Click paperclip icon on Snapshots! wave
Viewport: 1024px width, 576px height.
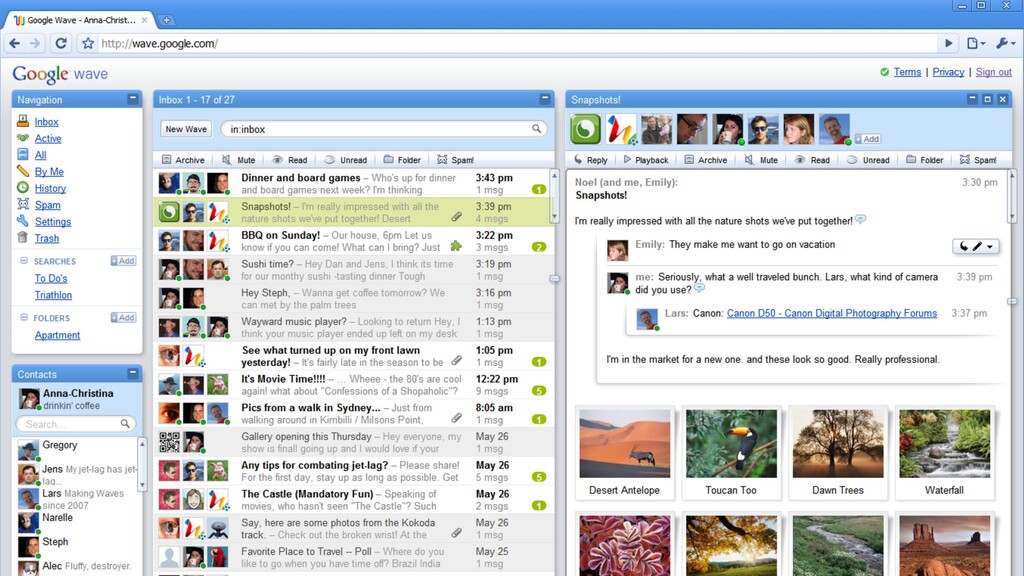point(456,217)
